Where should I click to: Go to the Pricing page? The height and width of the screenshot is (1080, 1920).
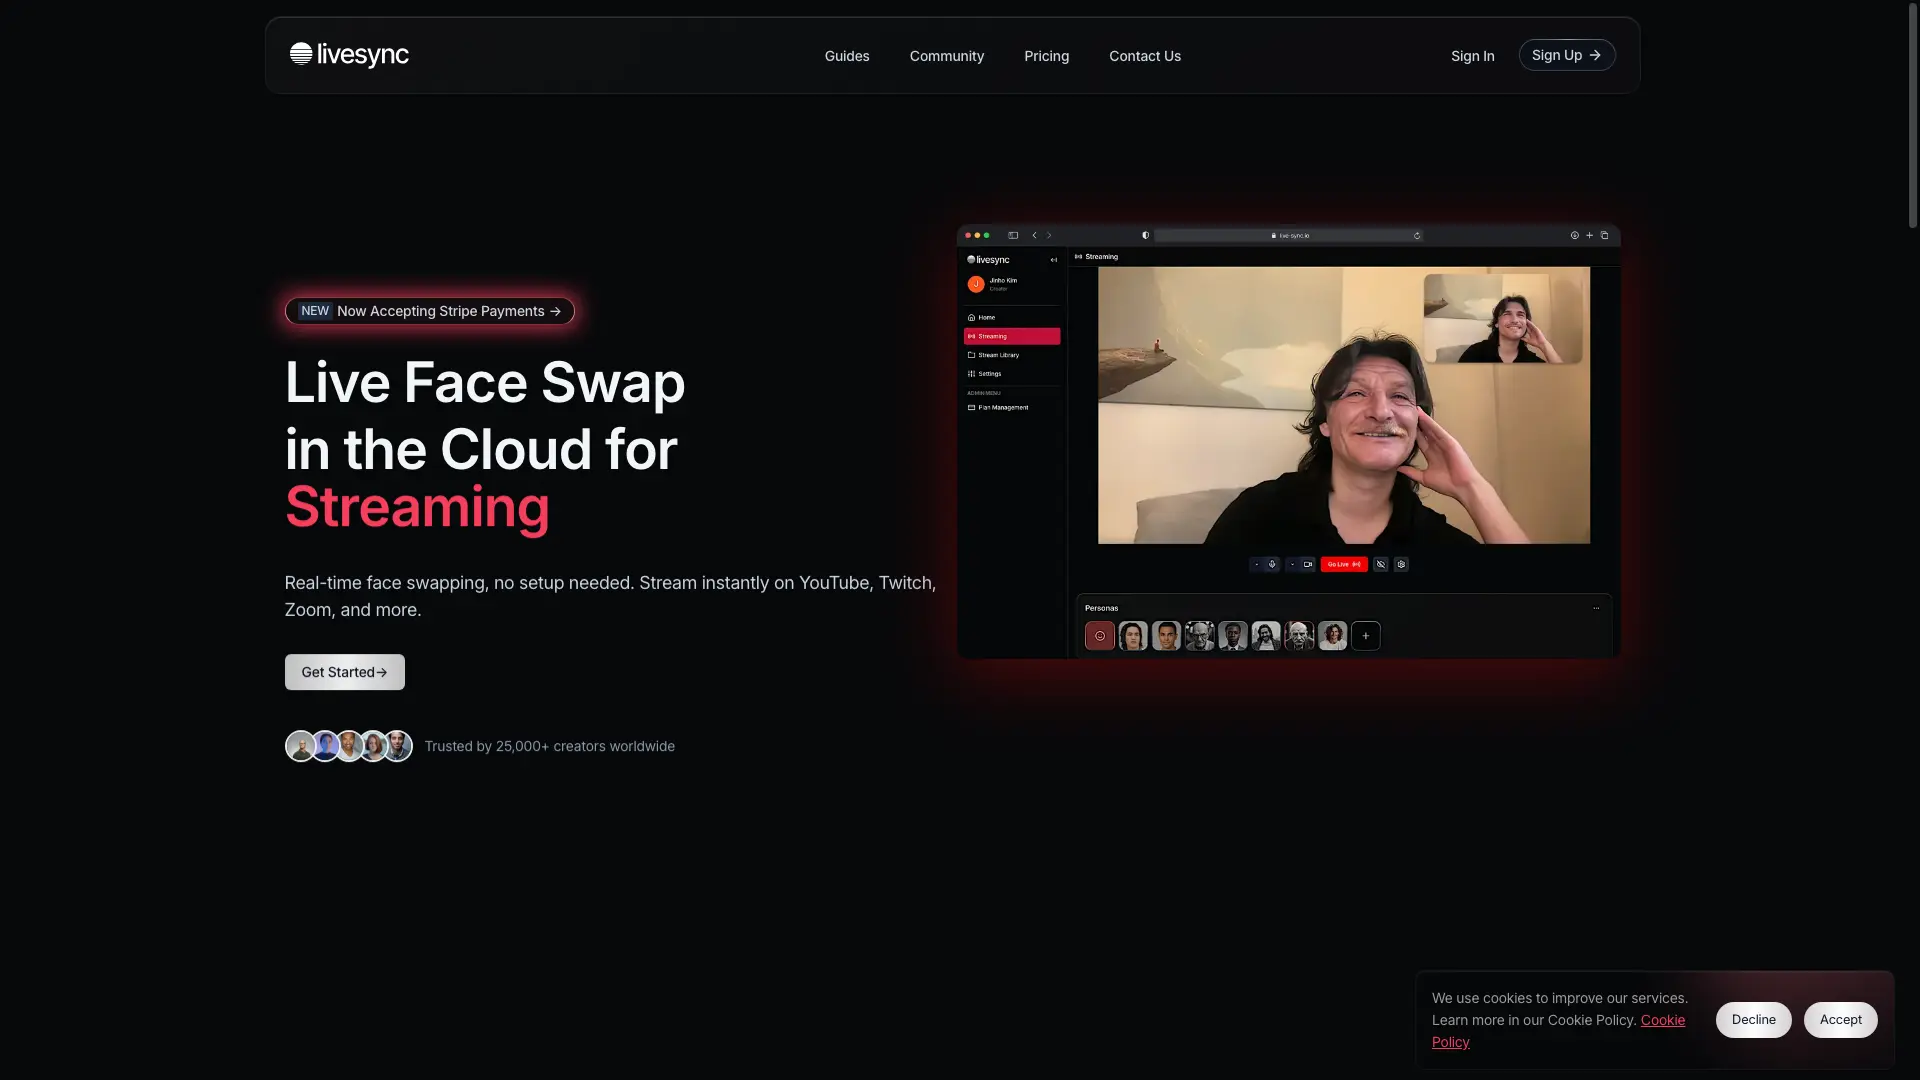1046,56
